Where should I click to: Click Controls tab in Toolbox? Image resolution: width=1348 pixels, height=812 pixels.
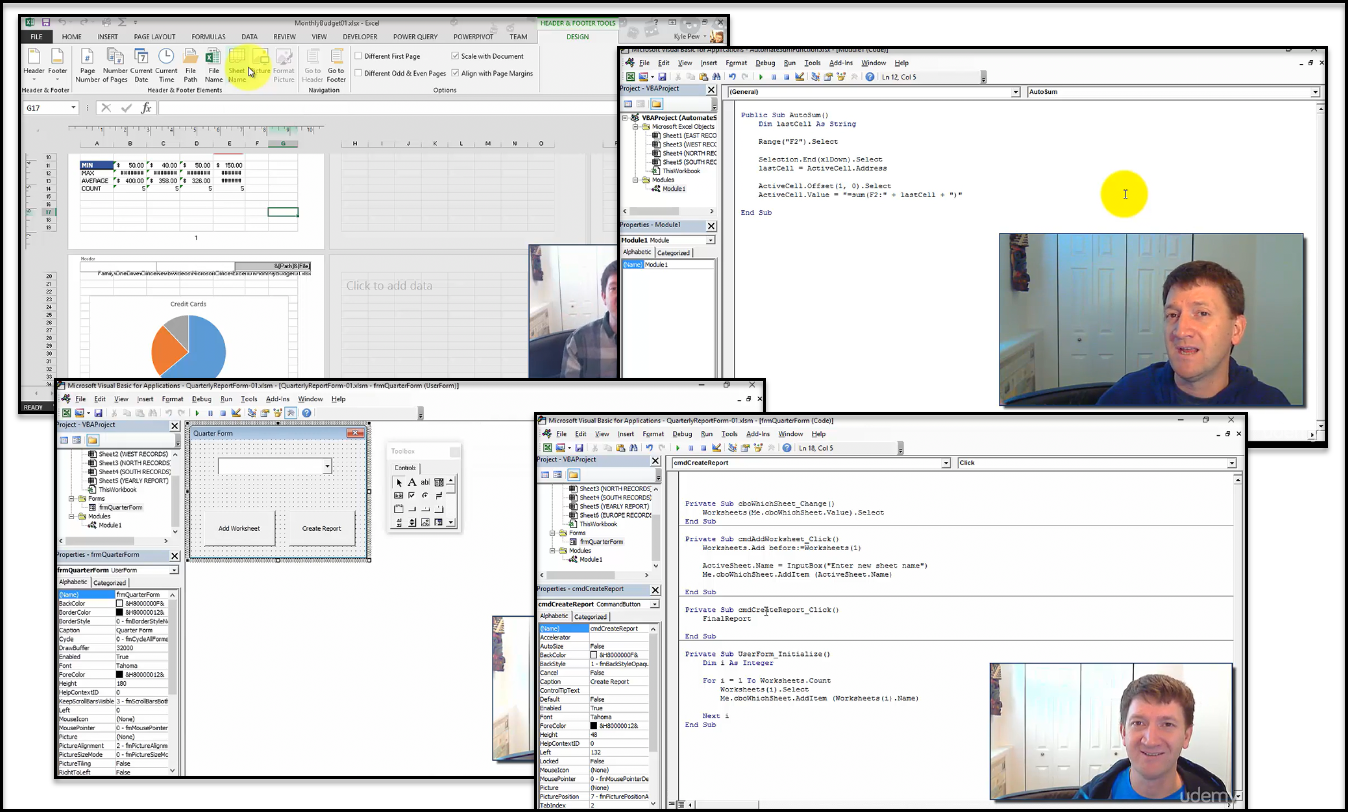406,468
